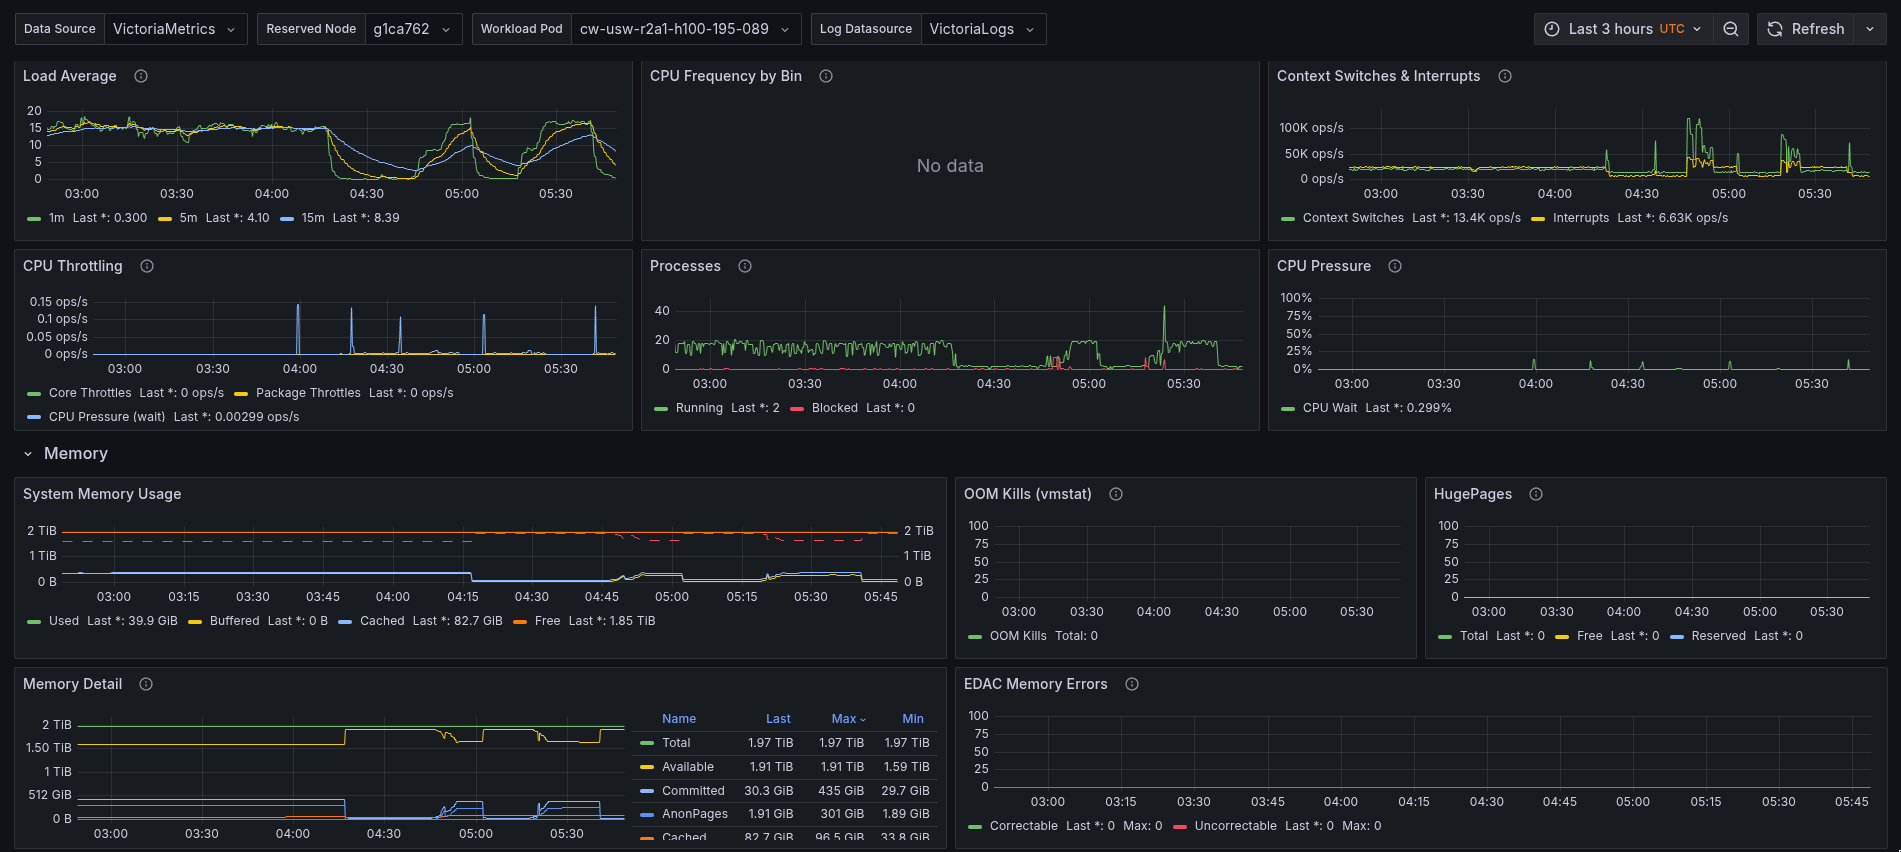1901x852 pixels.
Task: Open the Processes panel title
Action: 685,266
